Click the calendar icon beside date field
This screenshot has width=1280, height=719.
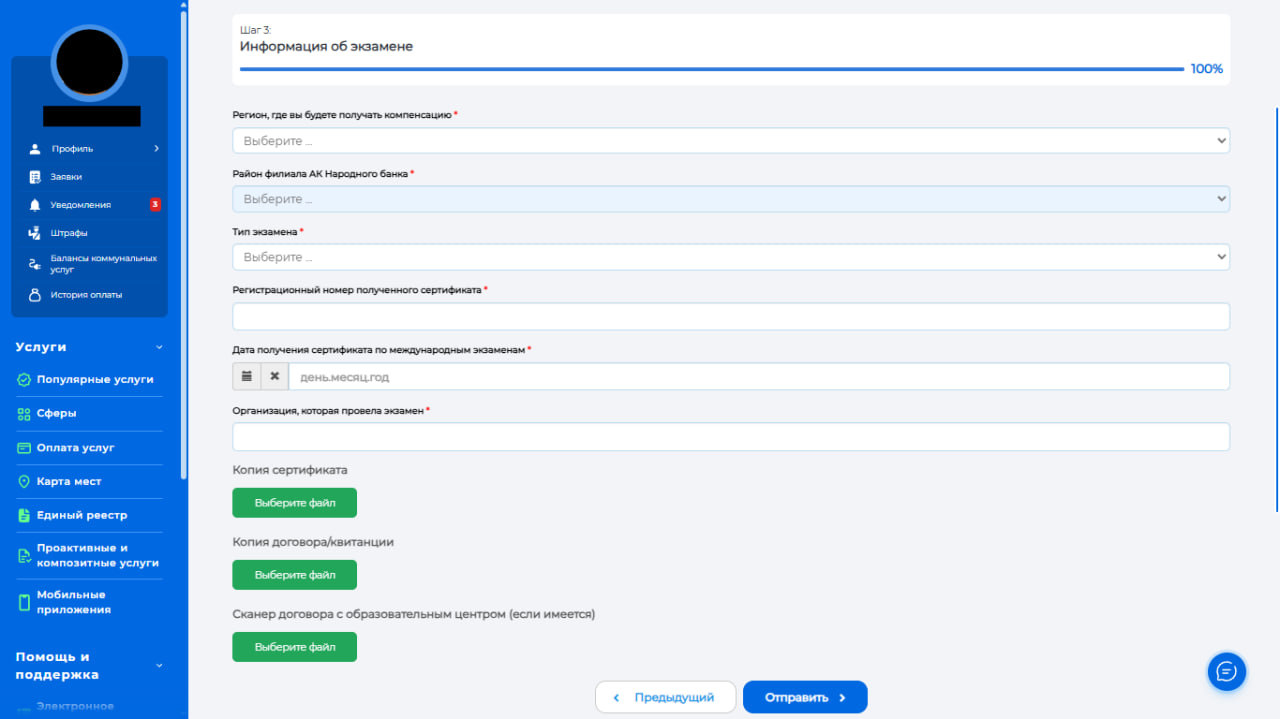247,376
